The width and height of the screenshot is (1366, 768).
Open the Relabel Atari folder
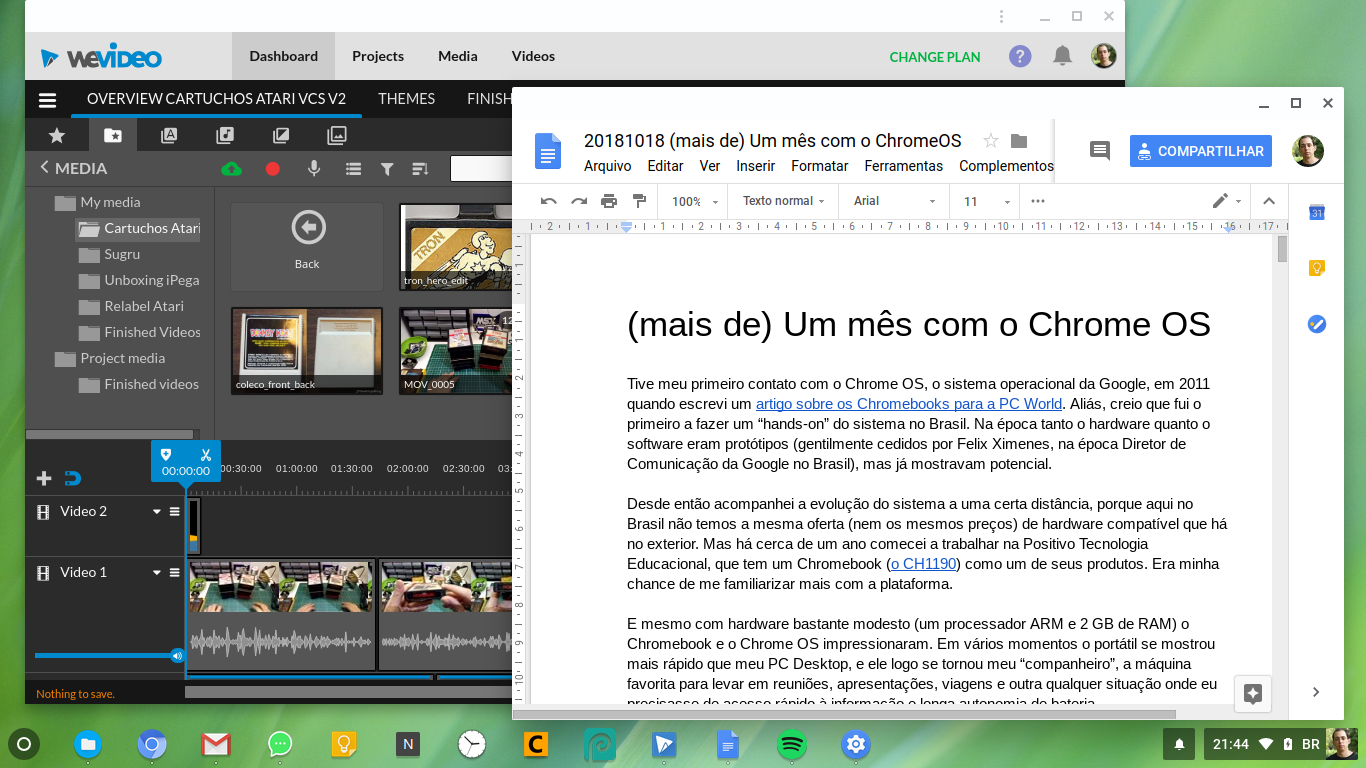pyautogui.click(x=132, y=306)
